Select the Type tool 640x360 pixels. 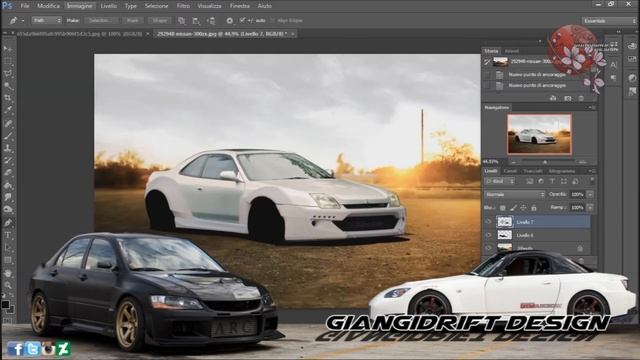pos(8,235)
